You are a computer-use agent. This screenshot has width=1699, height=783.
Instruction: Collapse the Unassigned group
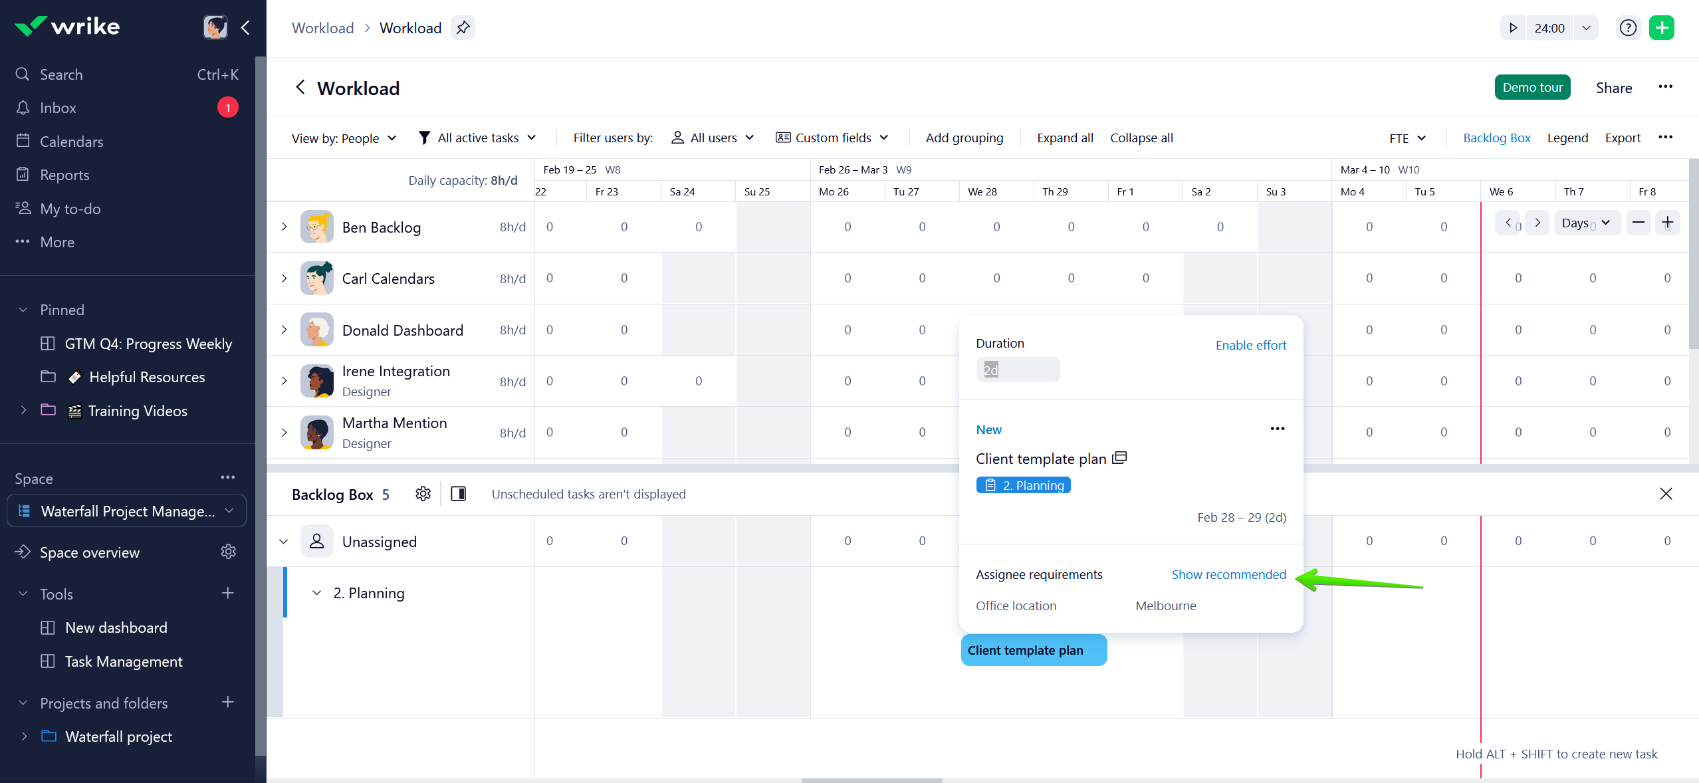point(284,541)
